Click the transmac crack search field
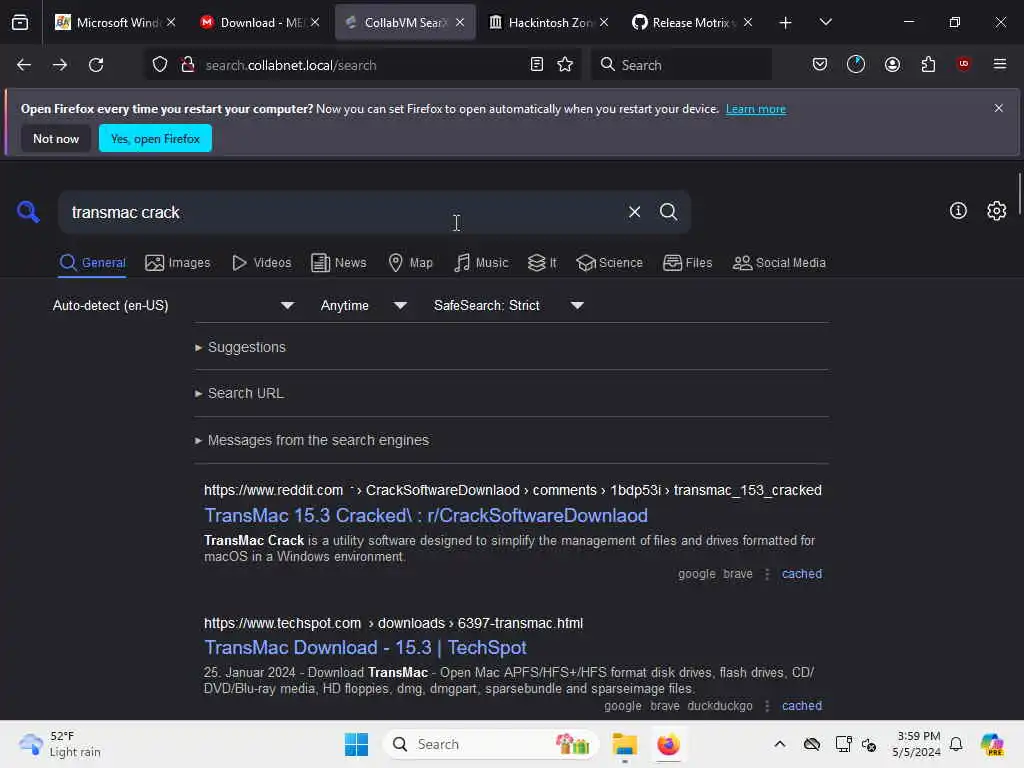Viewport: 1024px width, 768px height. tap(340, 212)
